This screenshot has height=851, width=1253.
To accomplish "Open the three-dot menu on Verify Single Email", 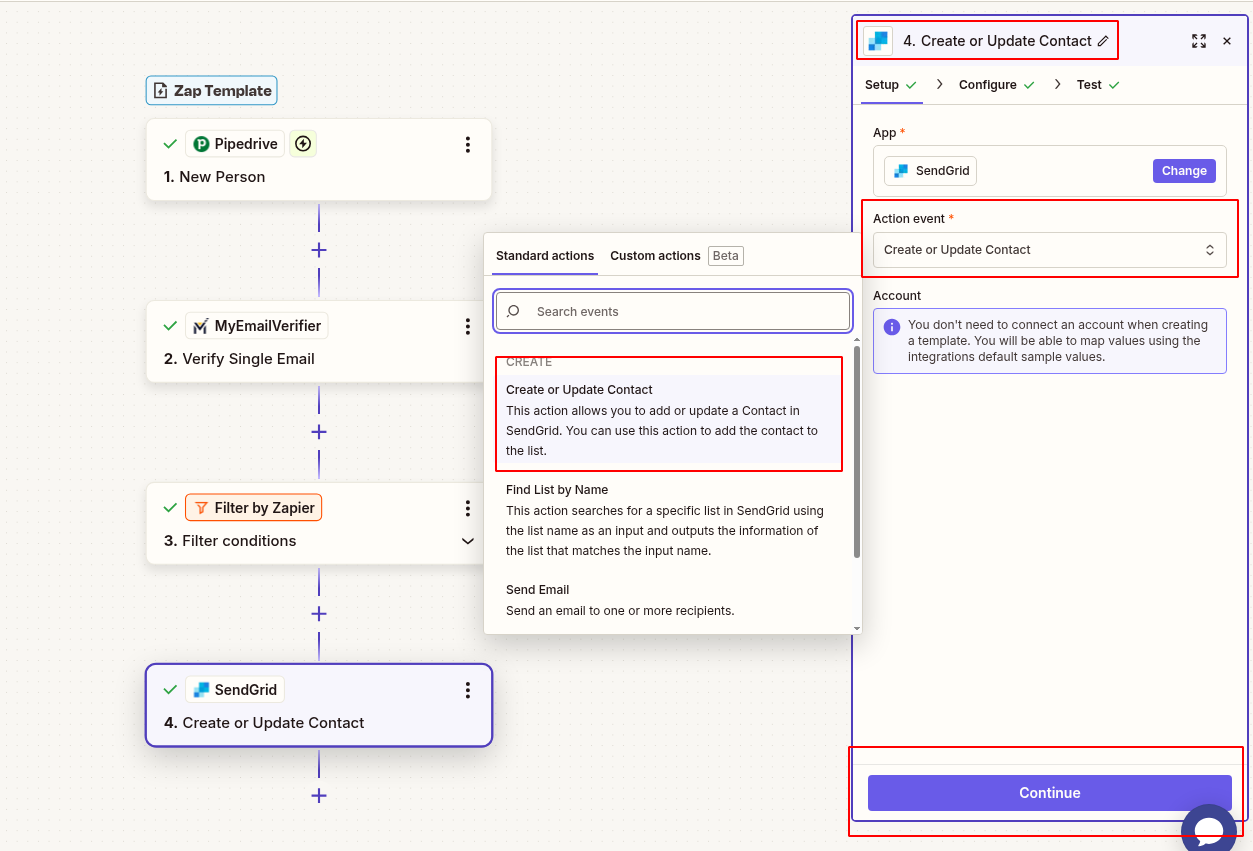I will click(x=467, y=325).
